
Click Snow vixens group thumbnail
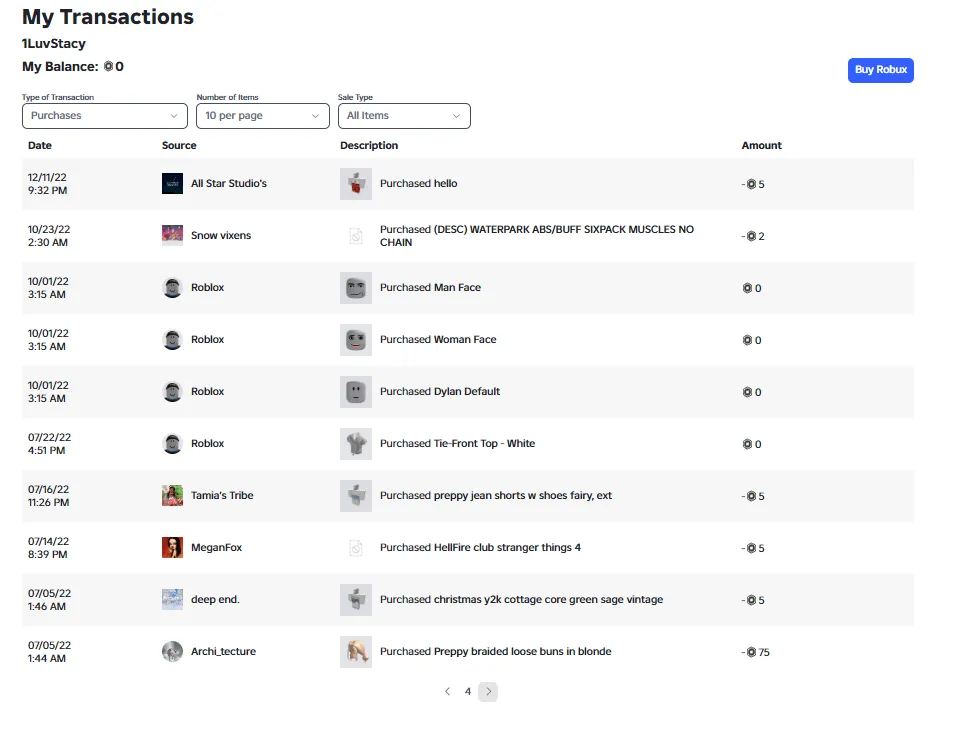point(172,235)
